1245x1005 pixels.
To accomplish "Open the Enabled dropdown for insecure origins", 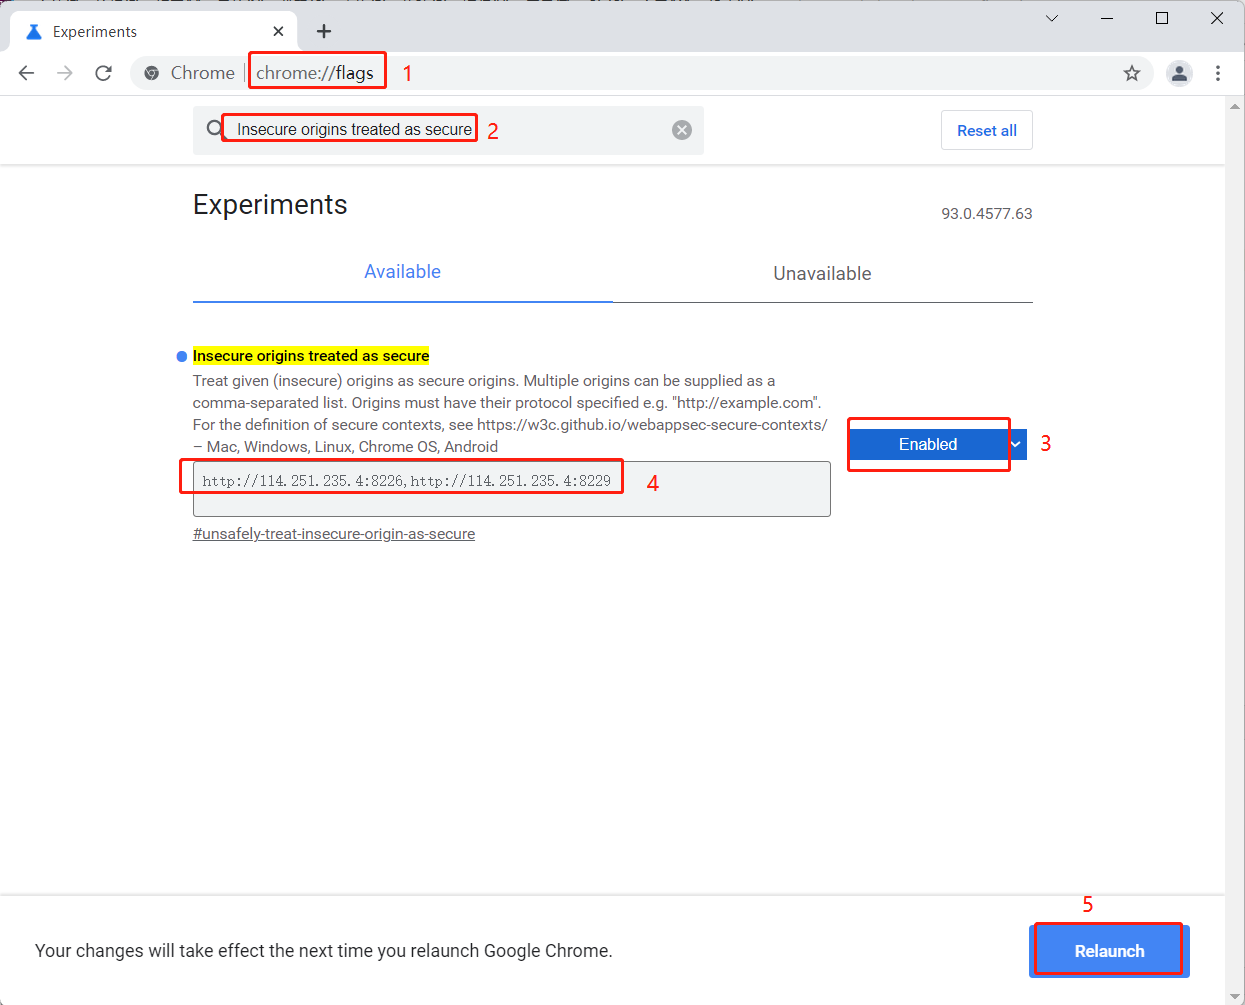I will tap(936, 444).
